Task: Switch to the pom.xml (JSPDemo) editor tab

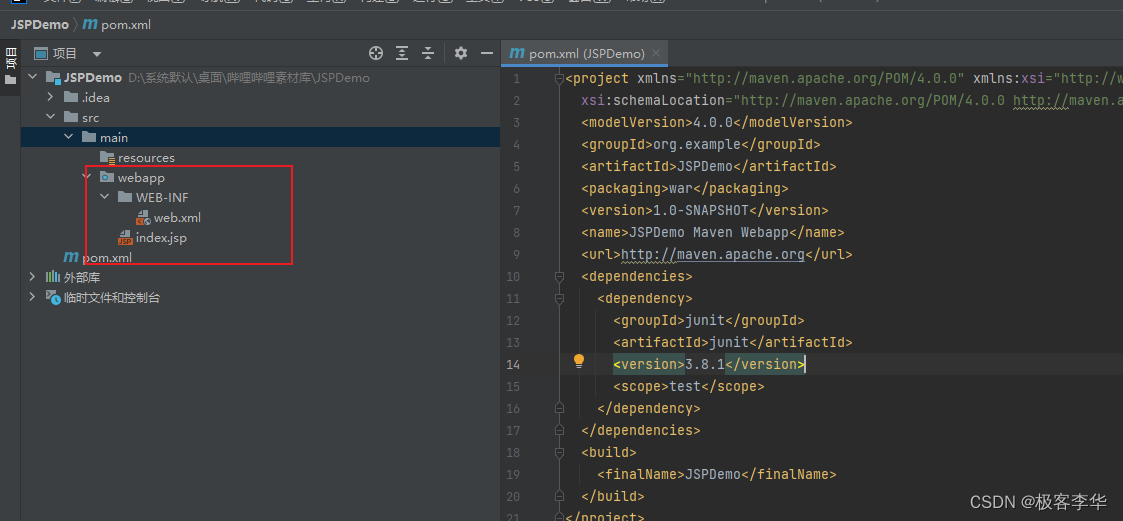Action: pos(585,54)
